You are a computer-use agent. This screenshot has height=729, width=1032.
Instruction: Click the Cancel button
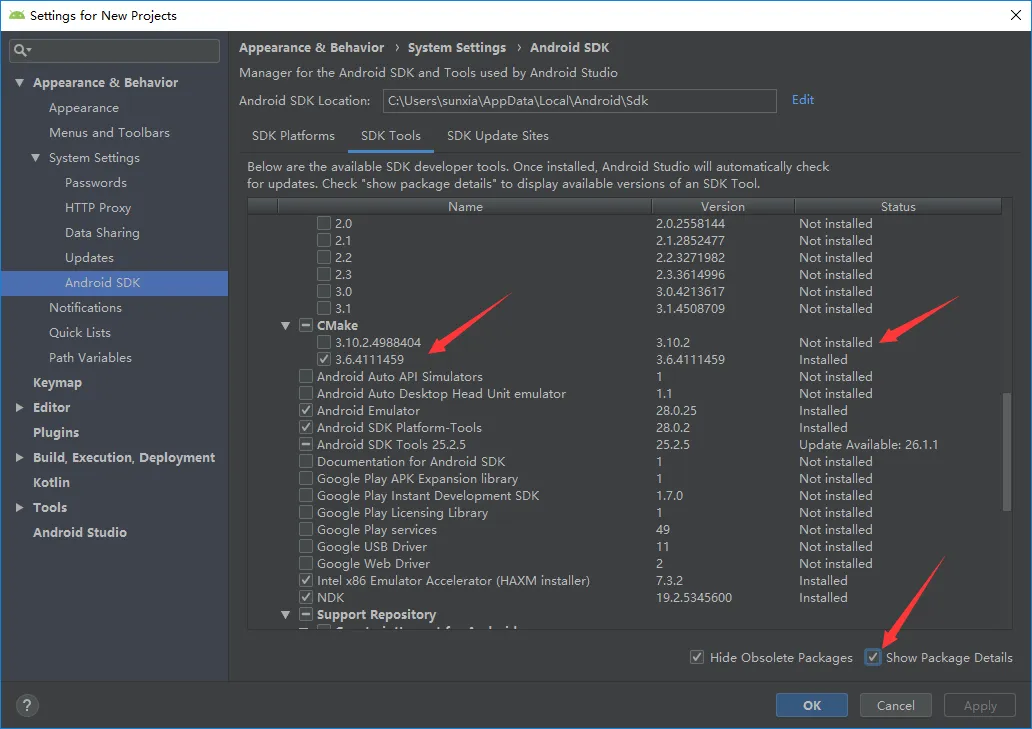coord(895,705)
